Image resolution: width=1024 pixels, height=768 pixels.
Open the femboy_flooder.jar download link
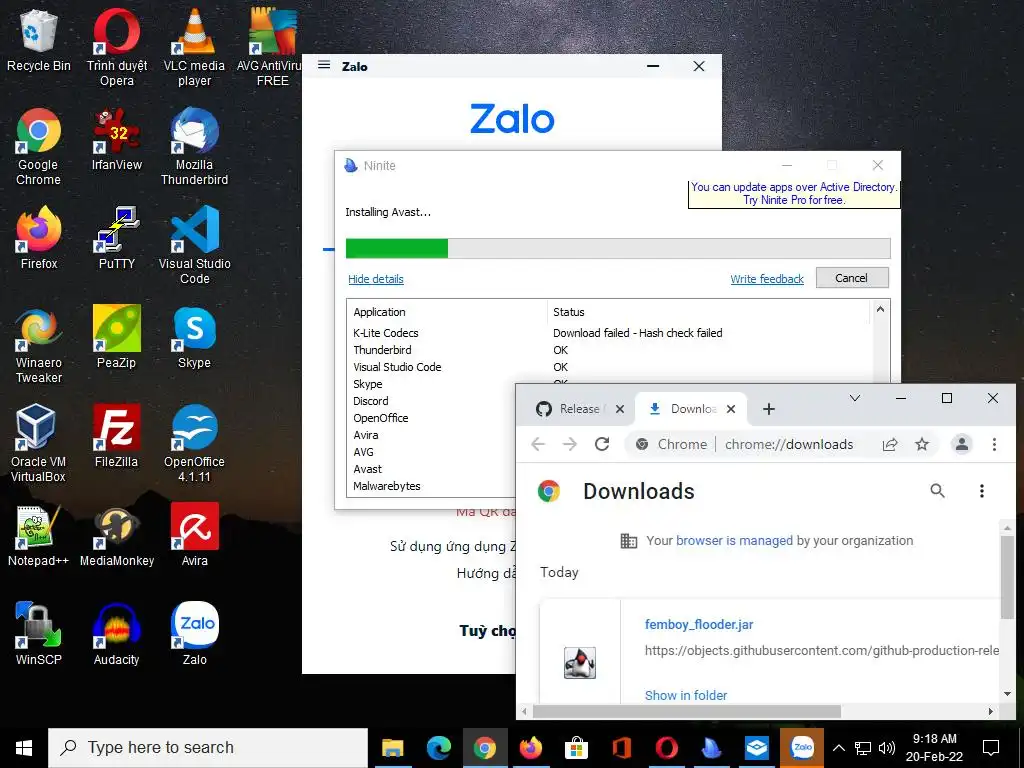pos(699,624)
